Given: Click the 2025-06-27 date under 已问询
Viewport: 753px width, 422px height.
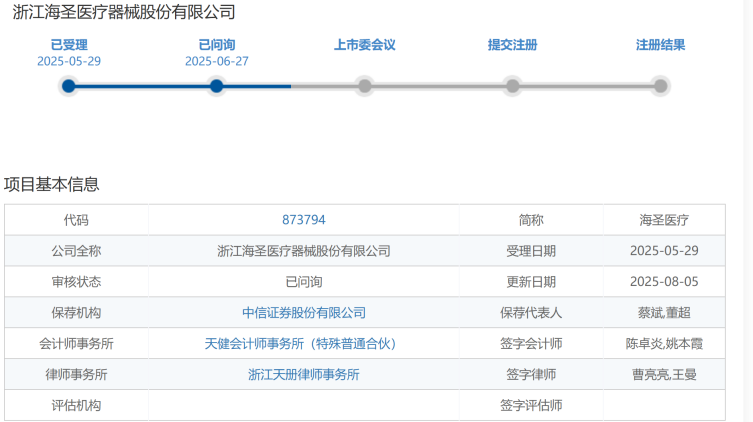Looking at the screenshot, I should (x=217, y=61).
